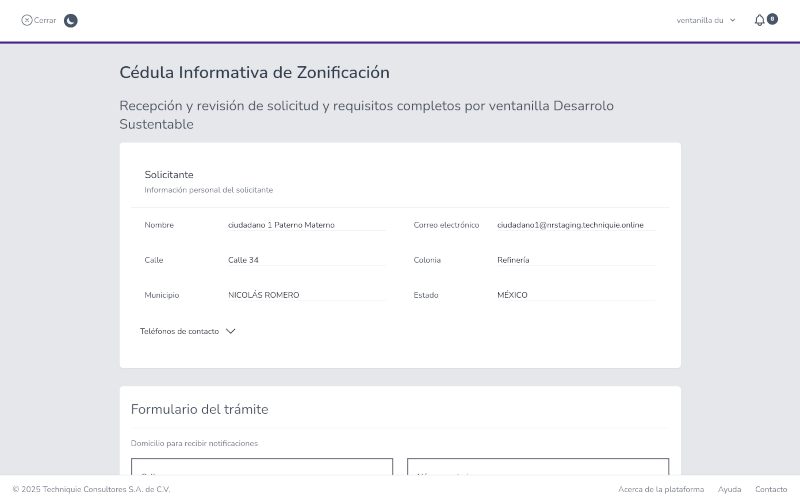
Task: Click the Formulario del trámite heading
Action: 199,409
